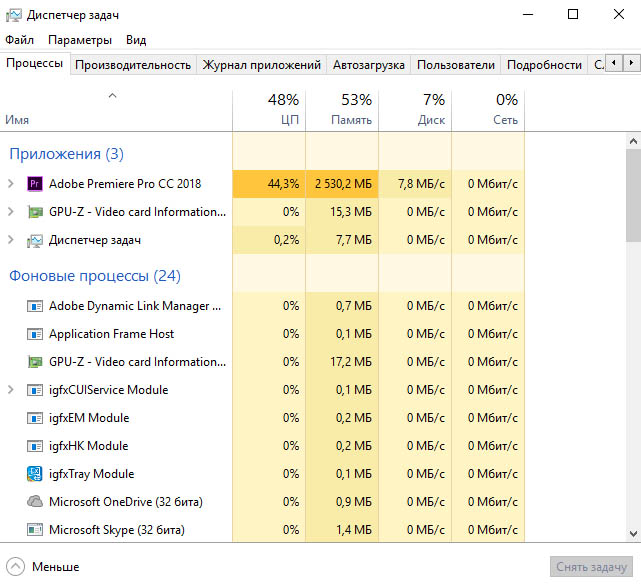
Task: Select the igfxEM Module name
Action: [x=89, y=418]
